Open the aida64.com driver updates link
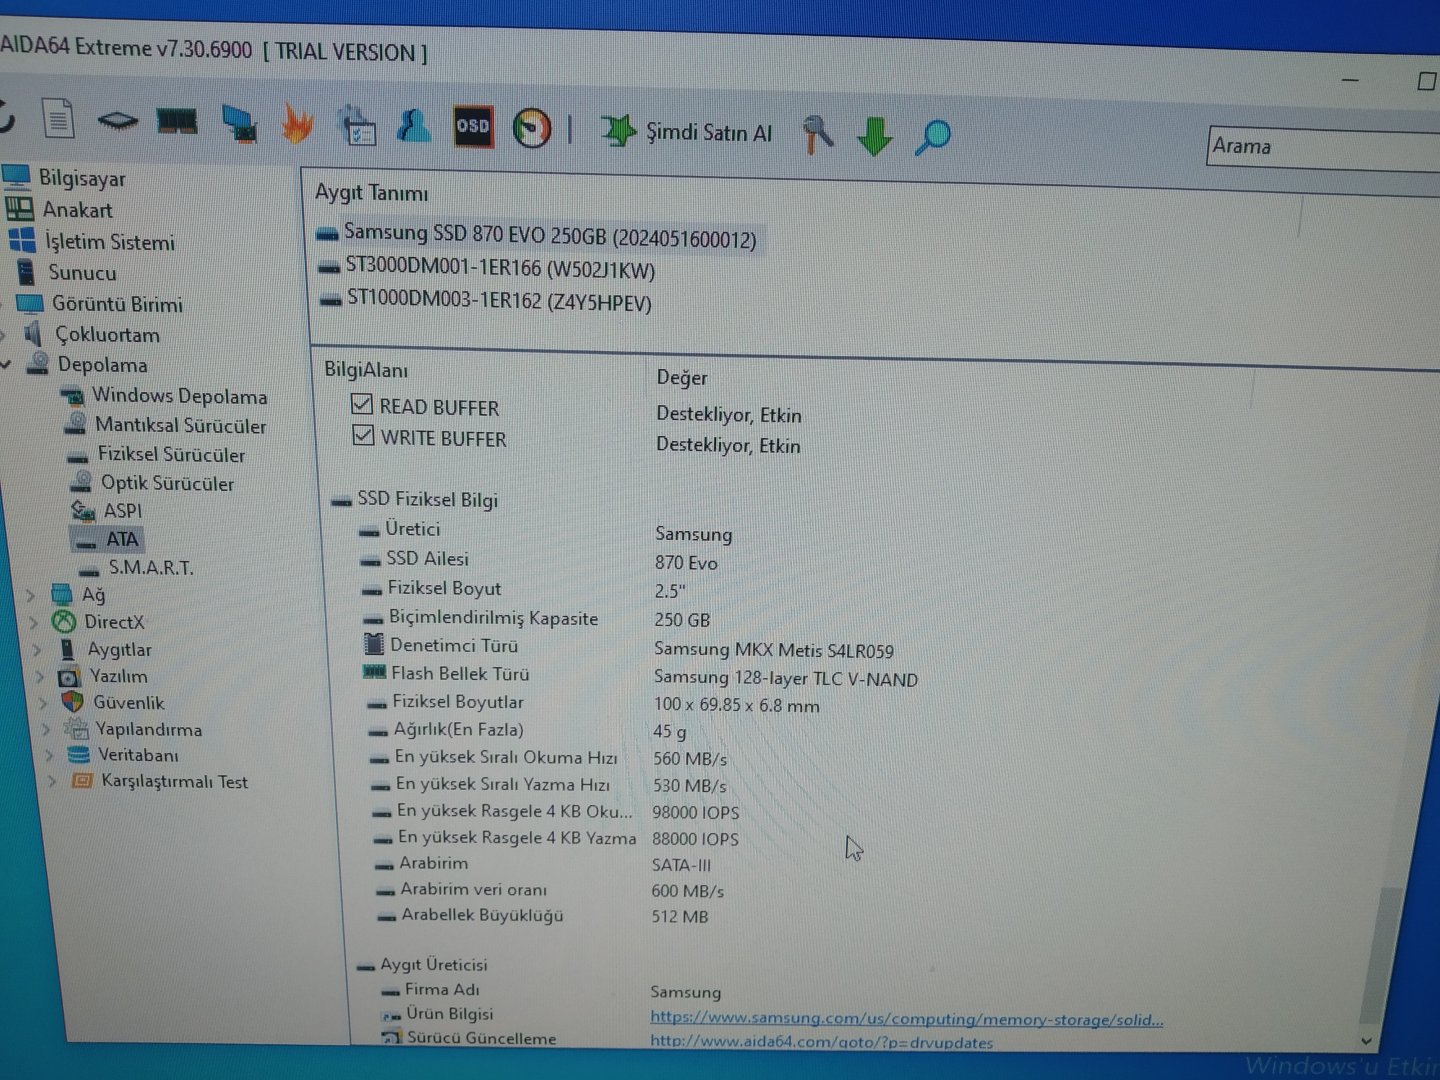 tap(821, 1041)
